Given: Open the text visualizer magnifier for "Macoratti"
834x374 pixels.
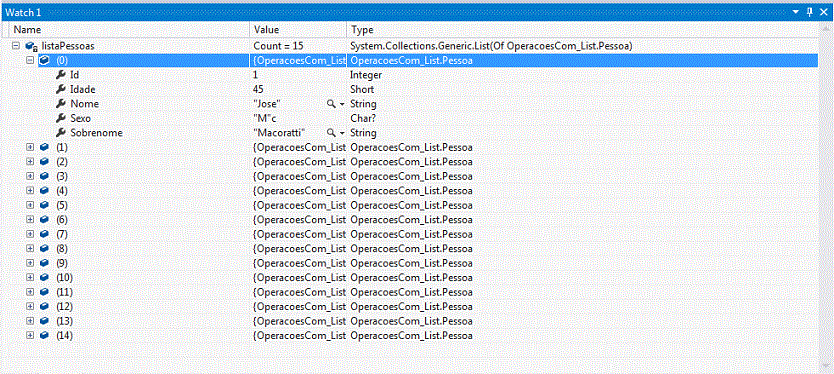Looking at the screenshot, I should pyautogui.click(x=331, y=132).
